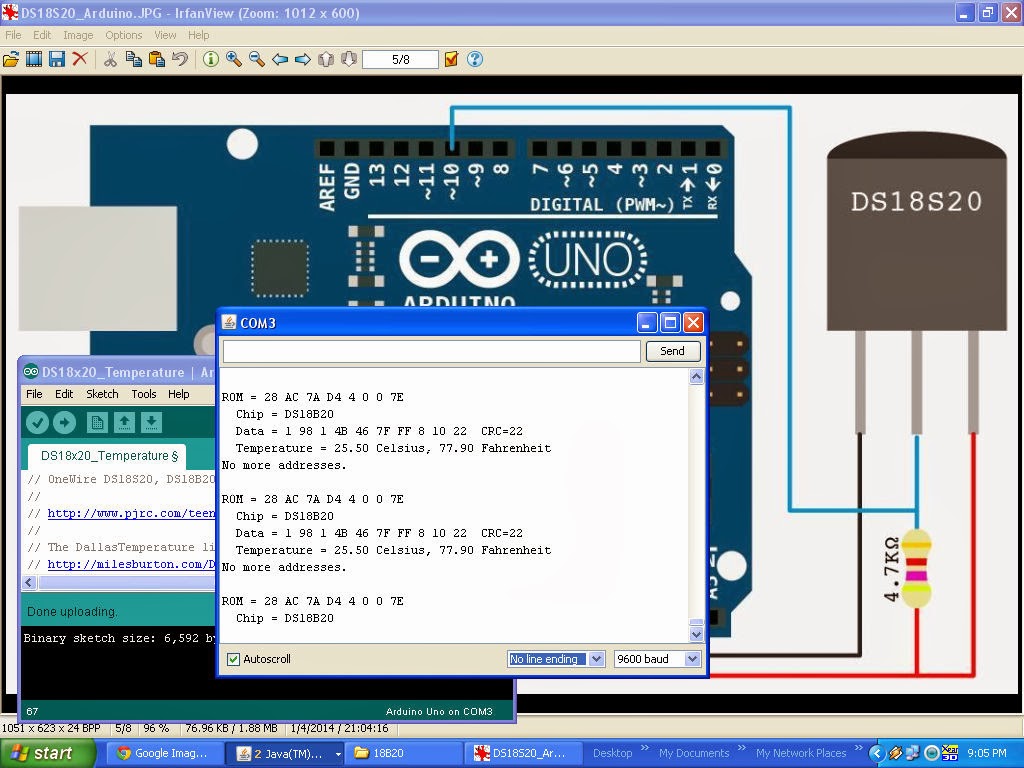1024x768 pixels.
Task: Click the Undo arrow icon in IrfanView
Action: [x=178, y=59]
